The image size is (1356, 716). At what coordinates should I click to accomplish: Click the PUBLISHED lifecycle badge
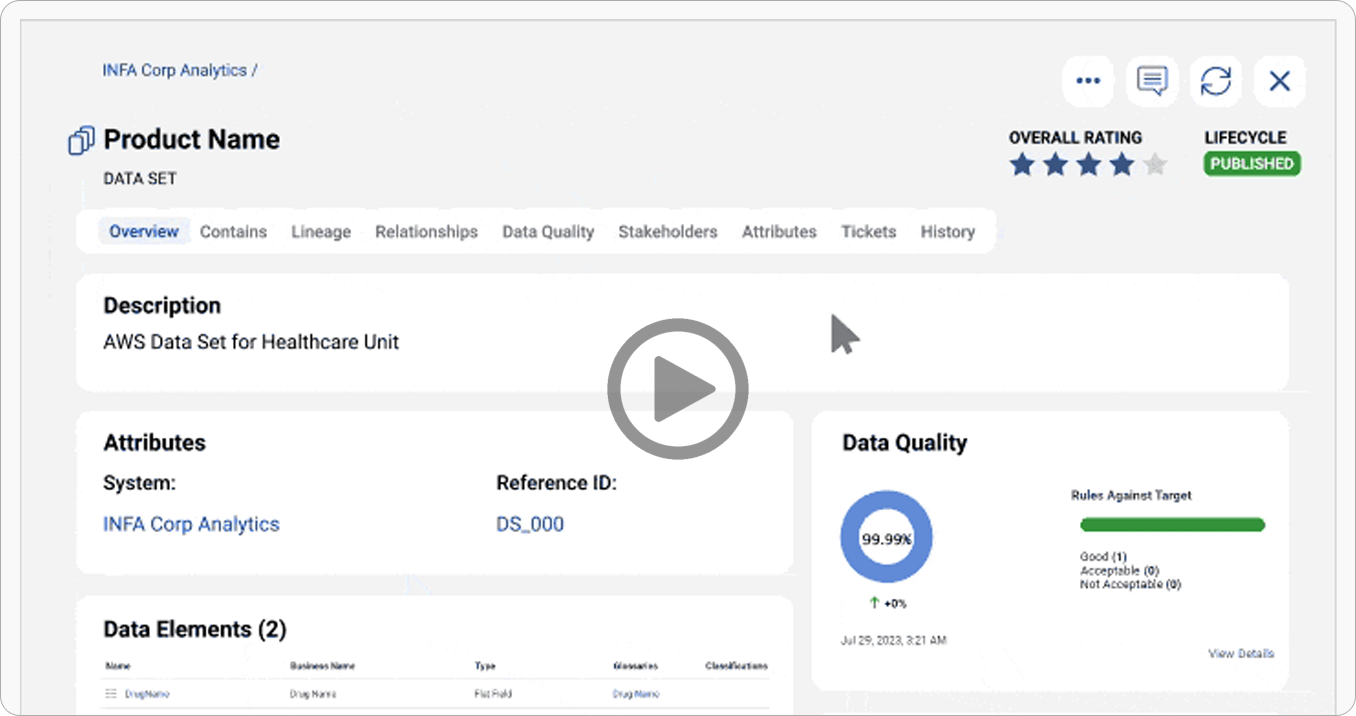pos(1251,164)
